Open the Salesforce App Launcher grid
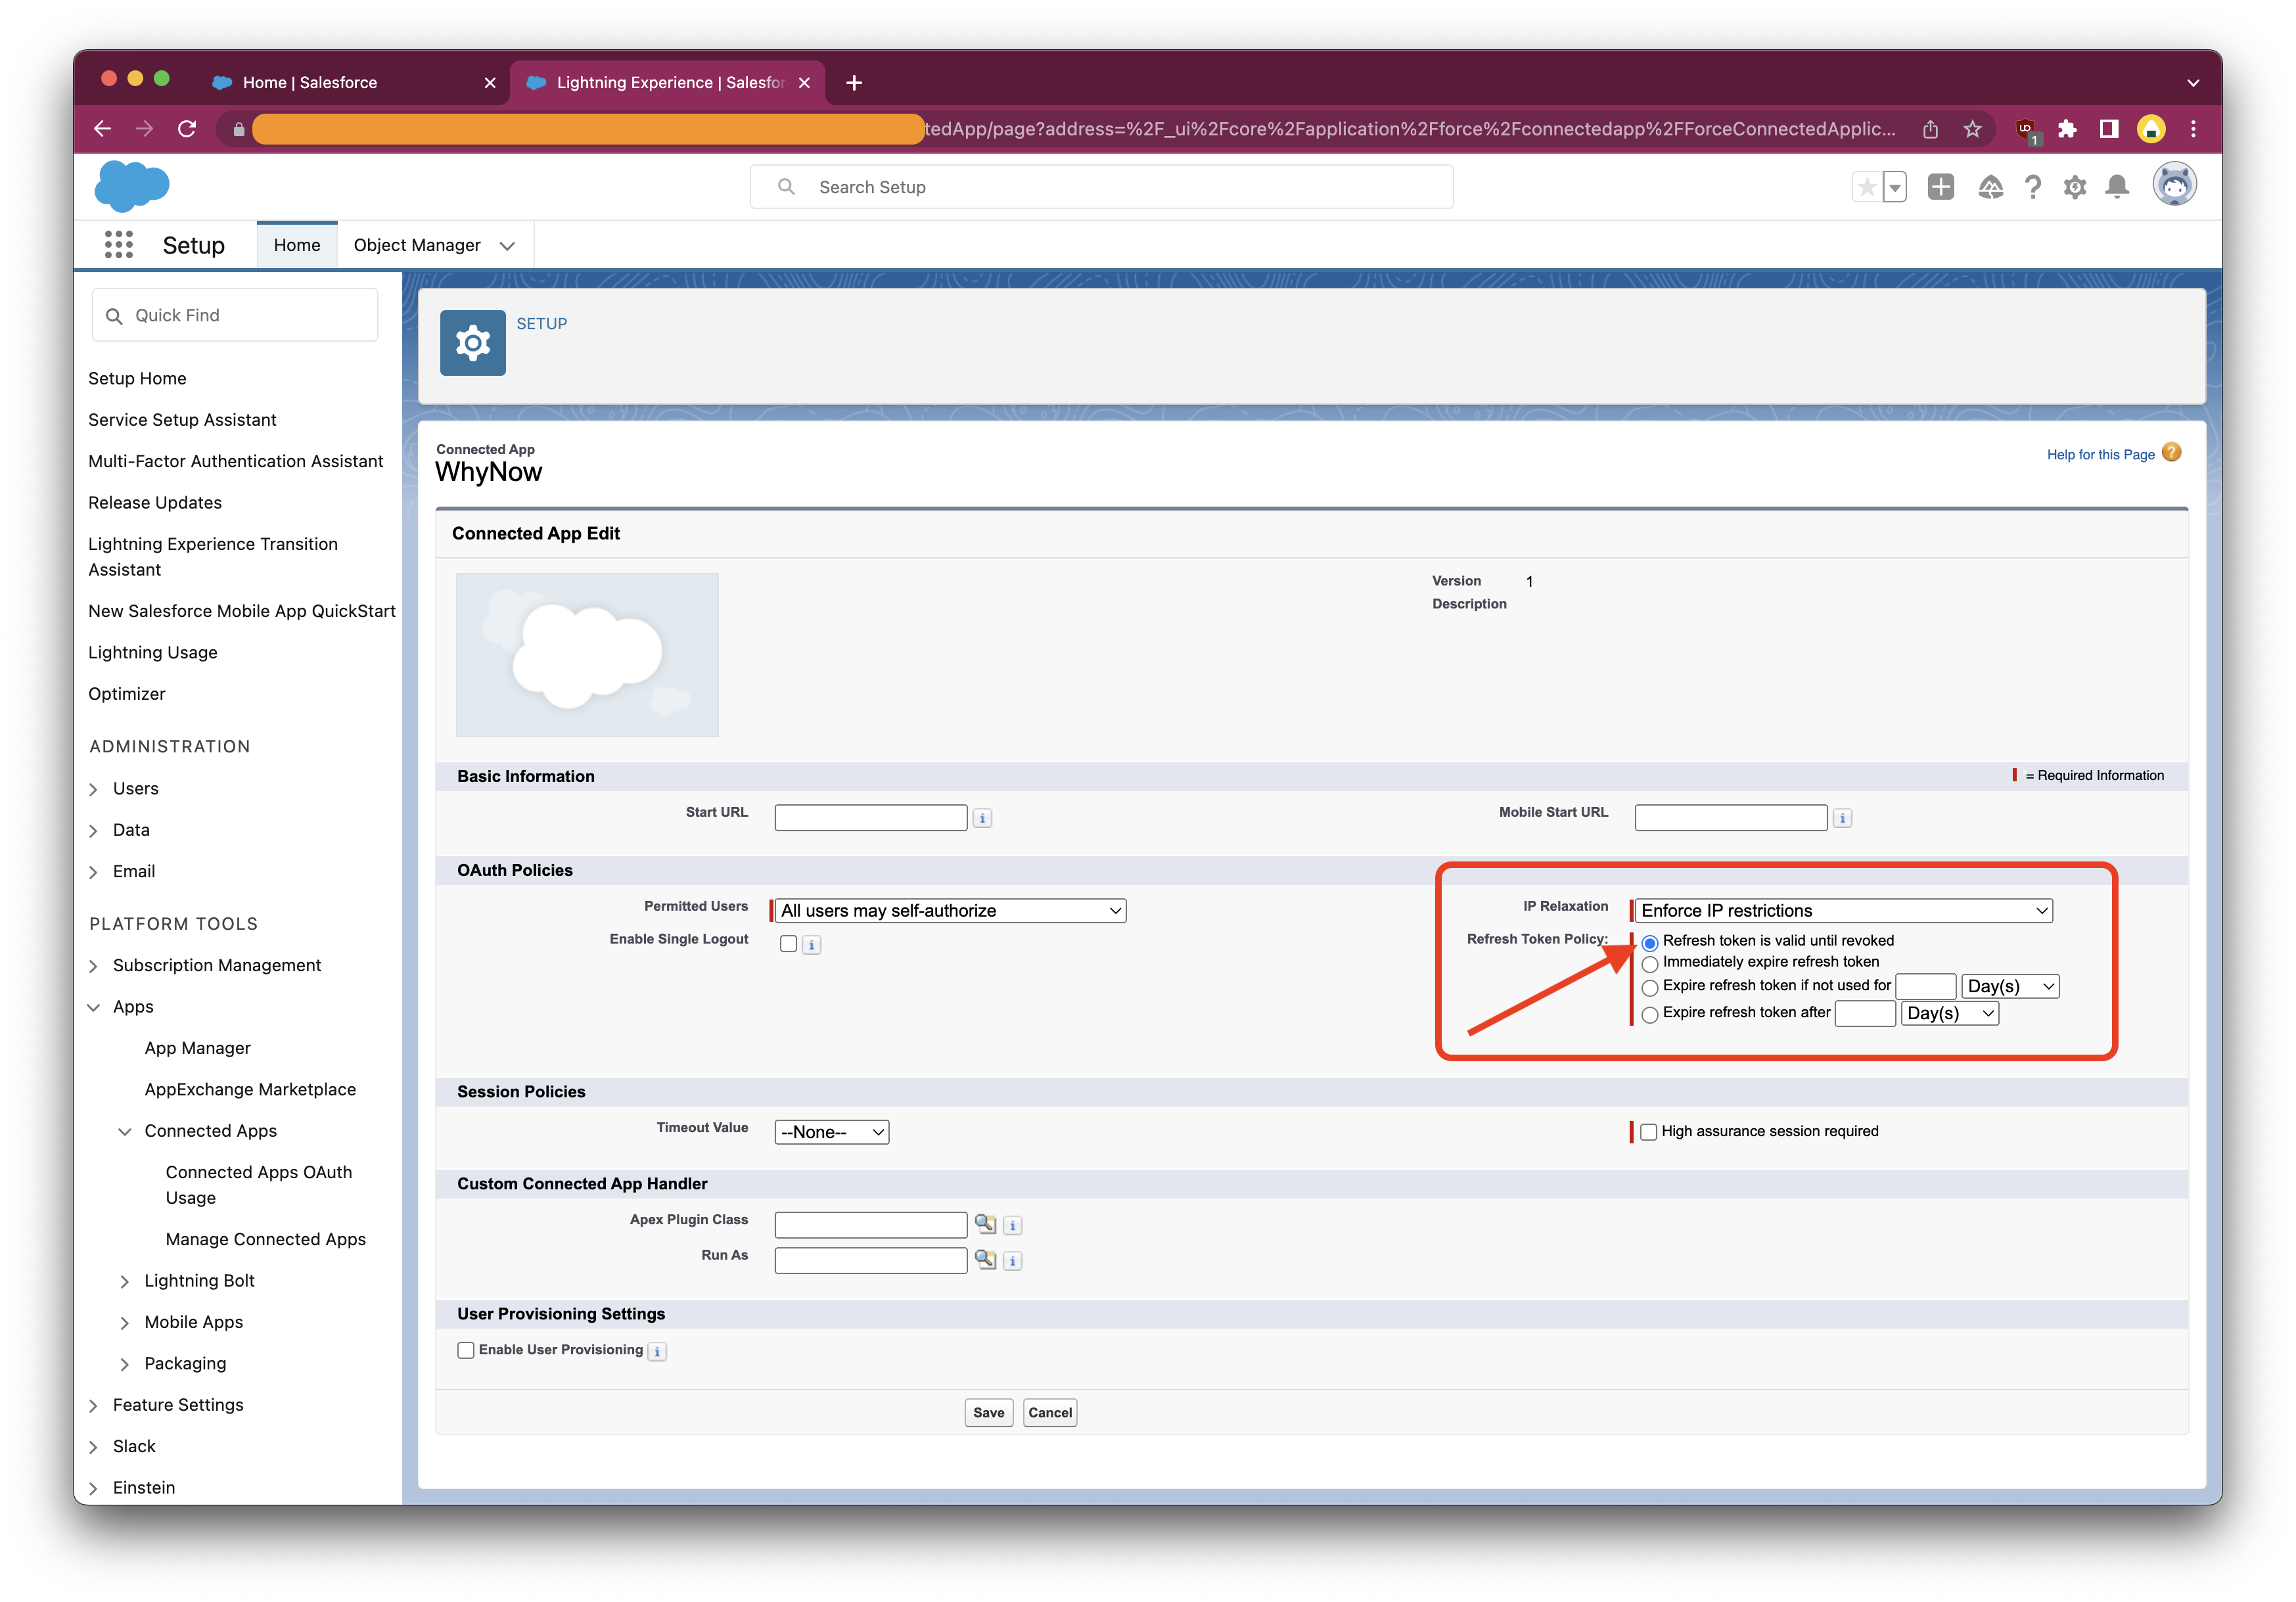Viewport: 2296px width, 1602px height. pyautogui.click(x=119, y=245)
